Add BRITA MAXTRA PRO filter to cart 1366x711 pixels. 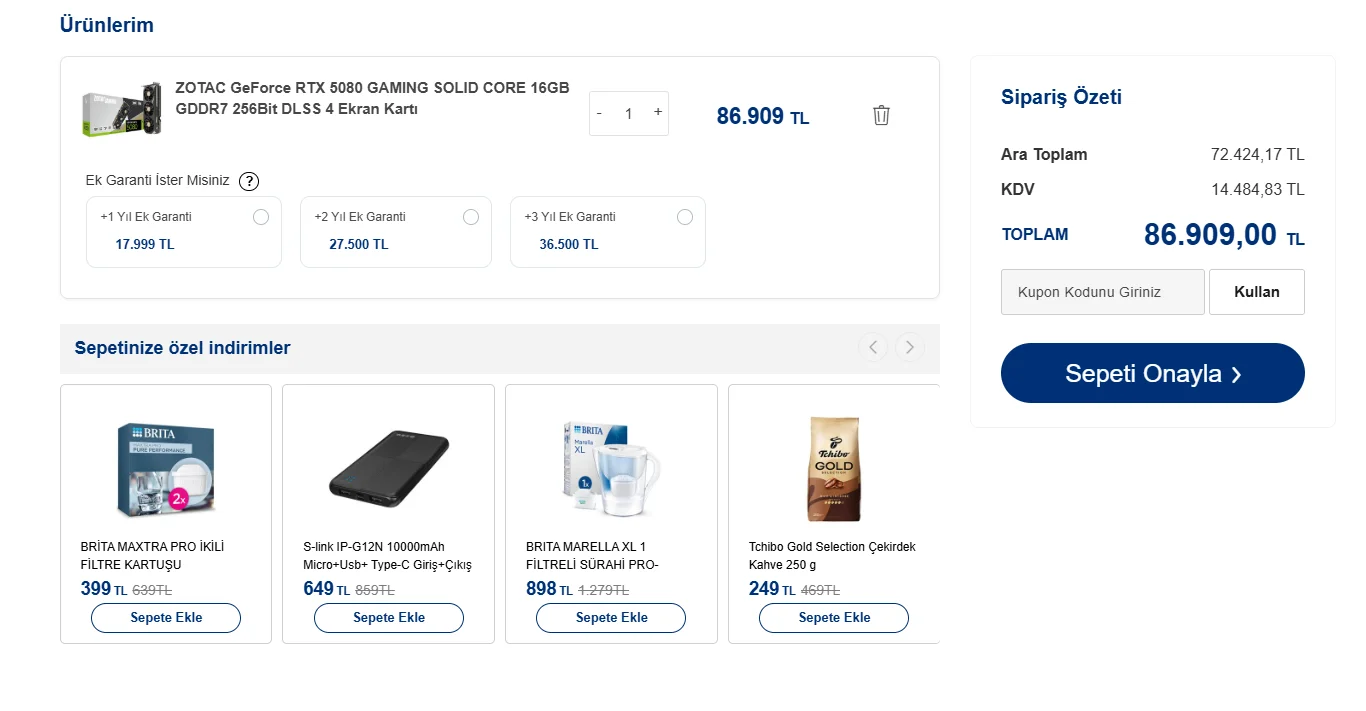click(x=166, y=618)
